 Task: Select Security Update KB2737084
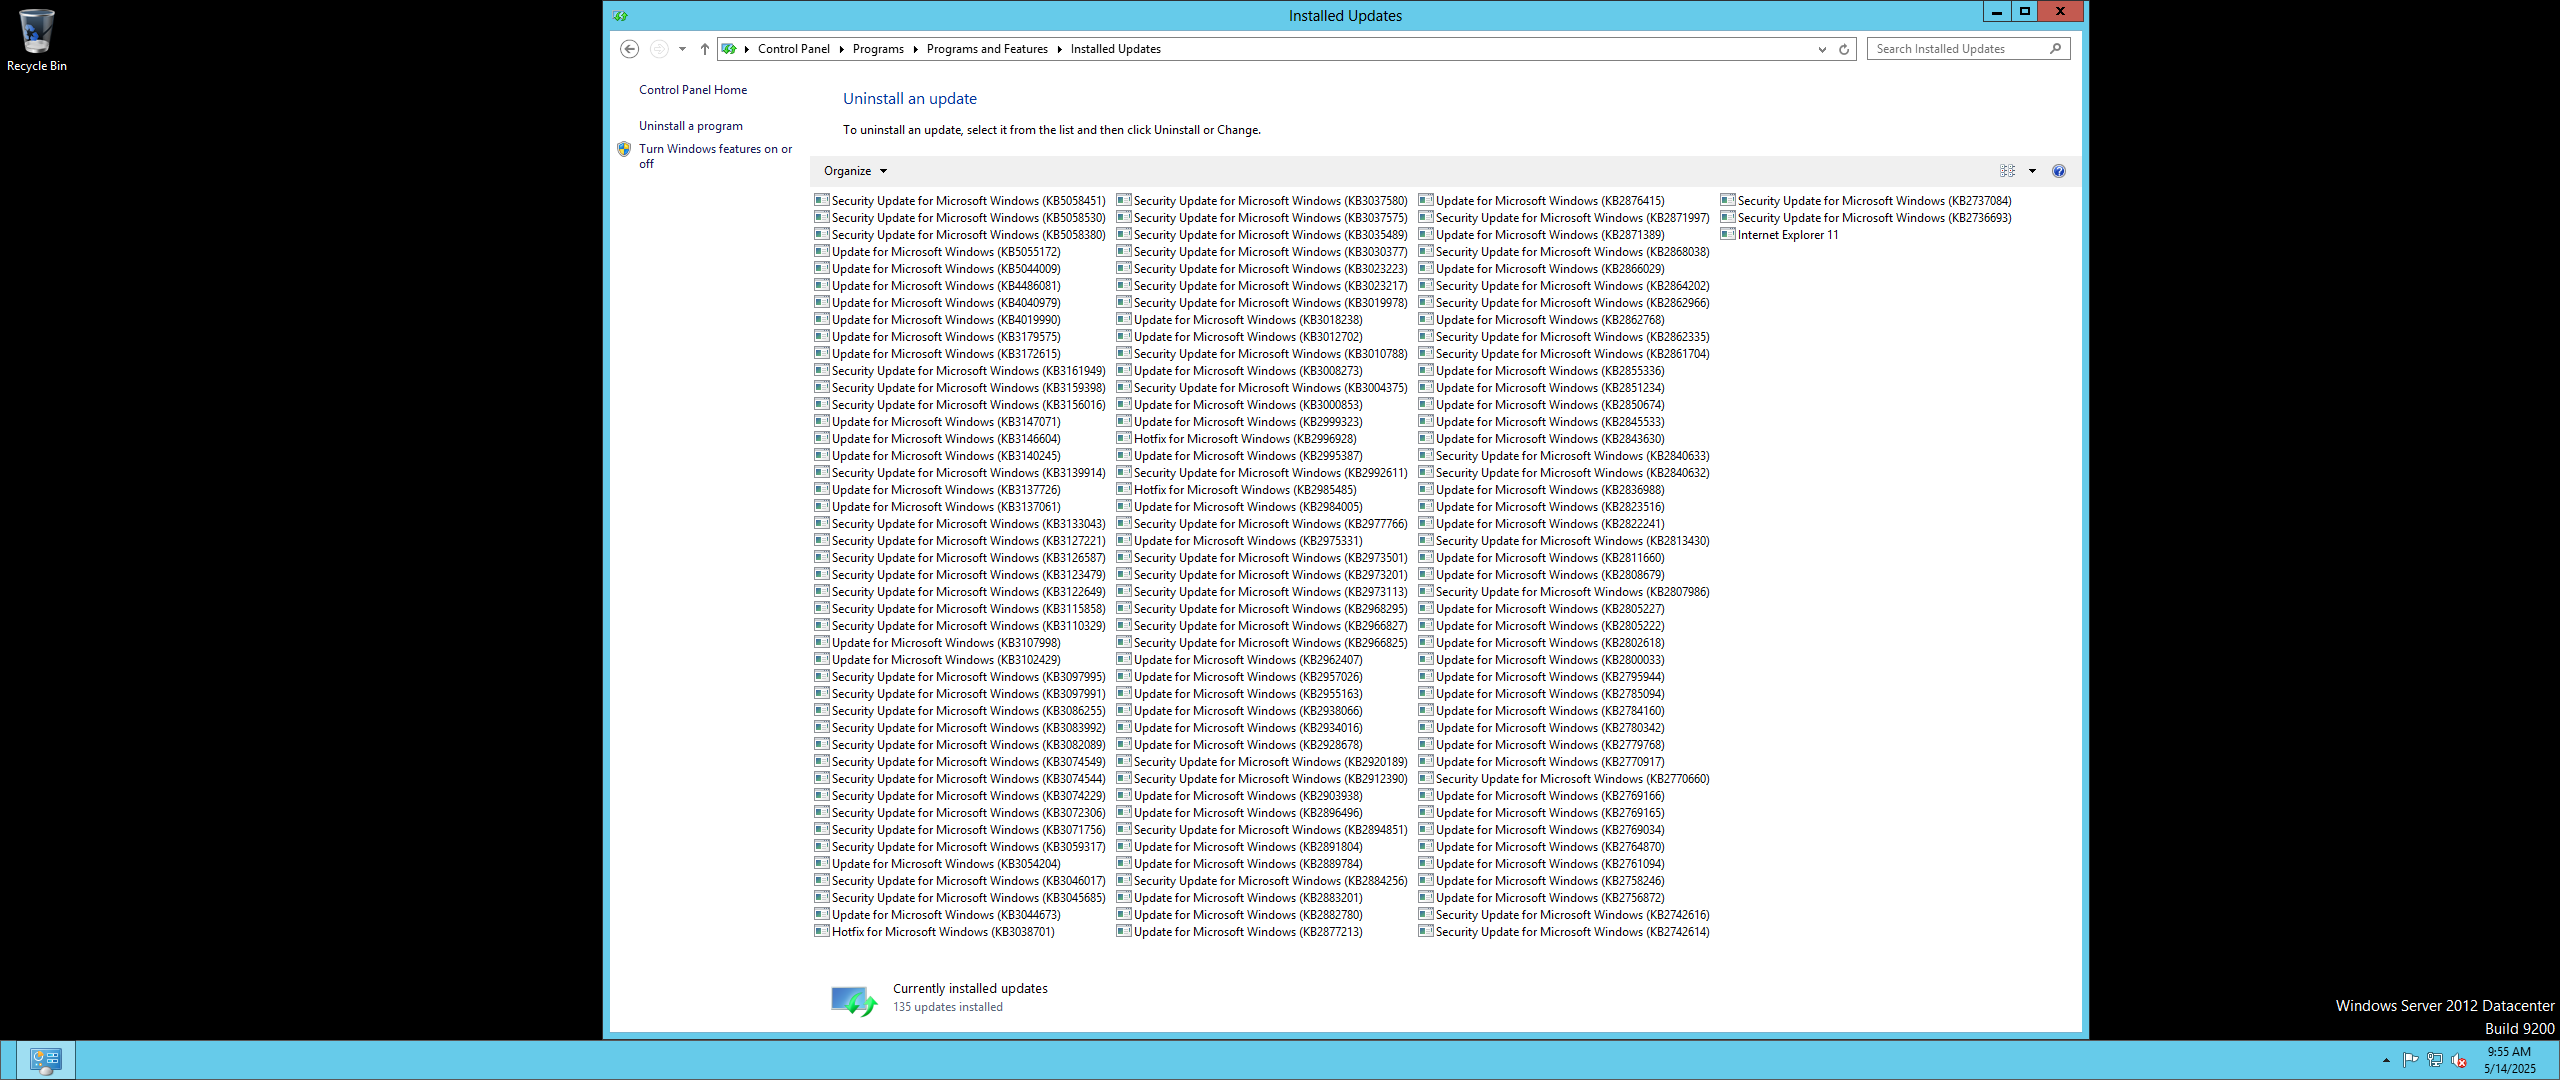click(x=1866, y=201)
